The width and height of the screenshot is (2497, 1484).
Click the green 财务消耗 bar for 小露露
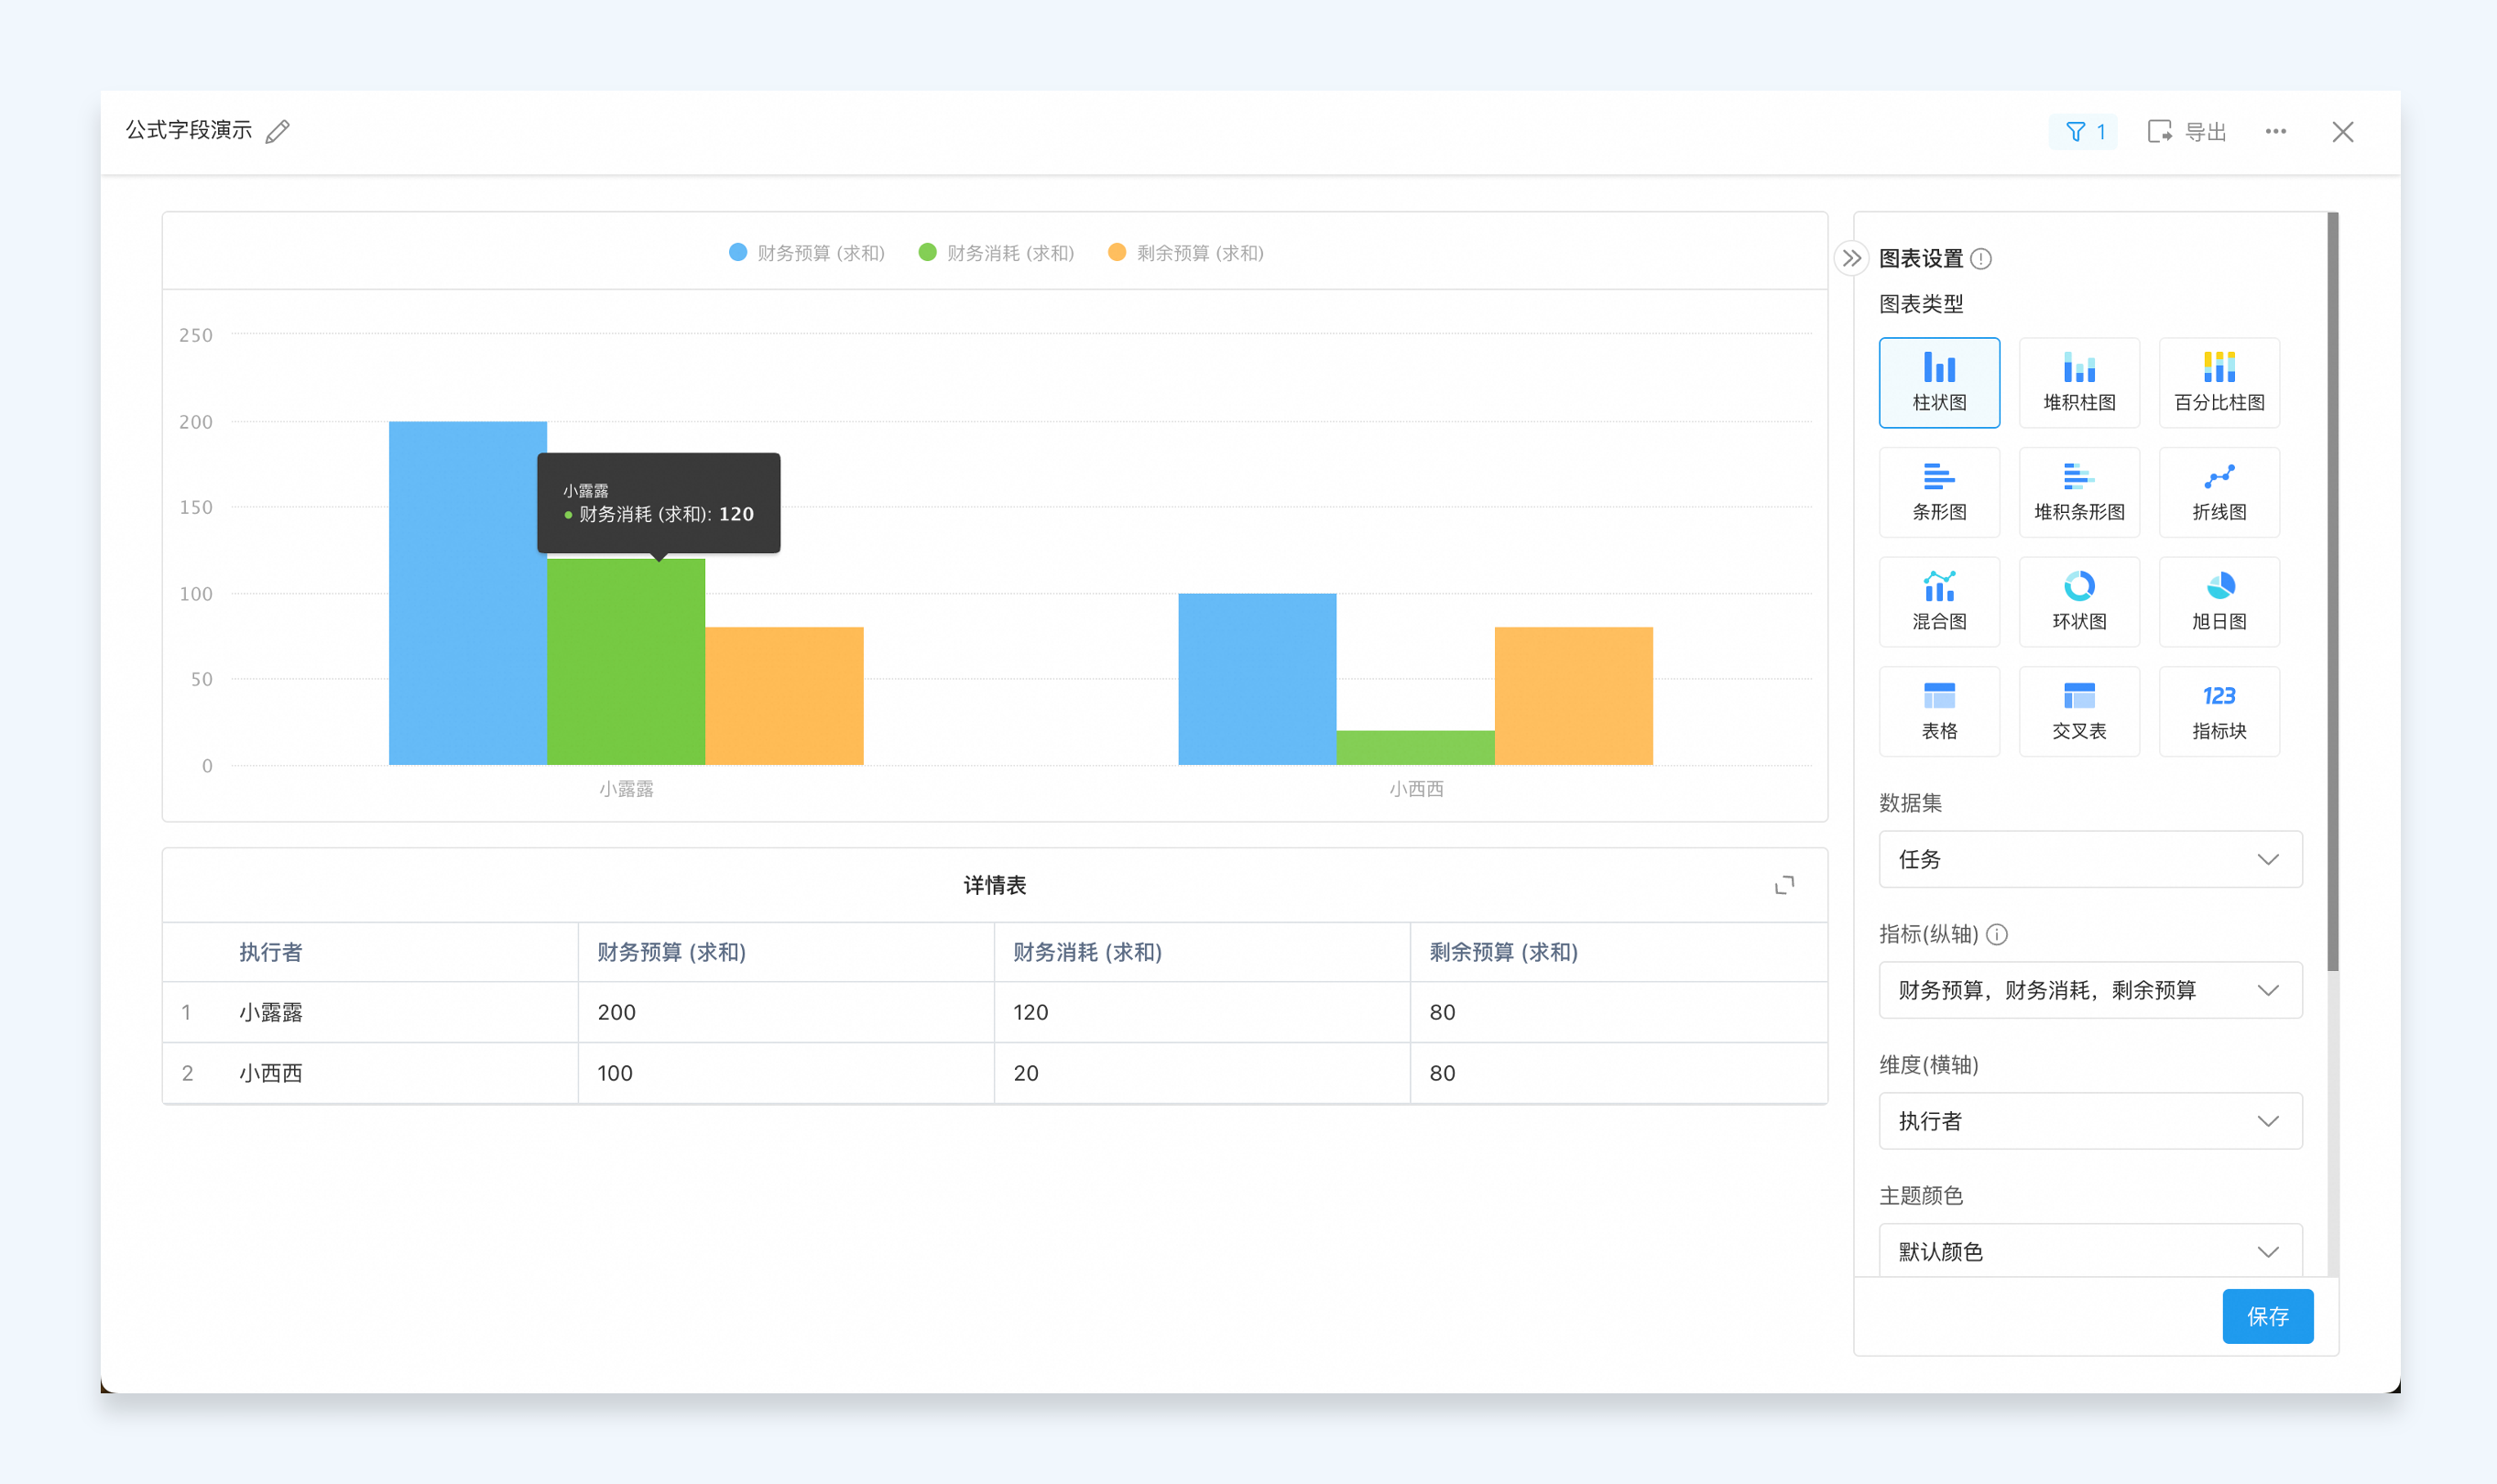tap(626, 662)
